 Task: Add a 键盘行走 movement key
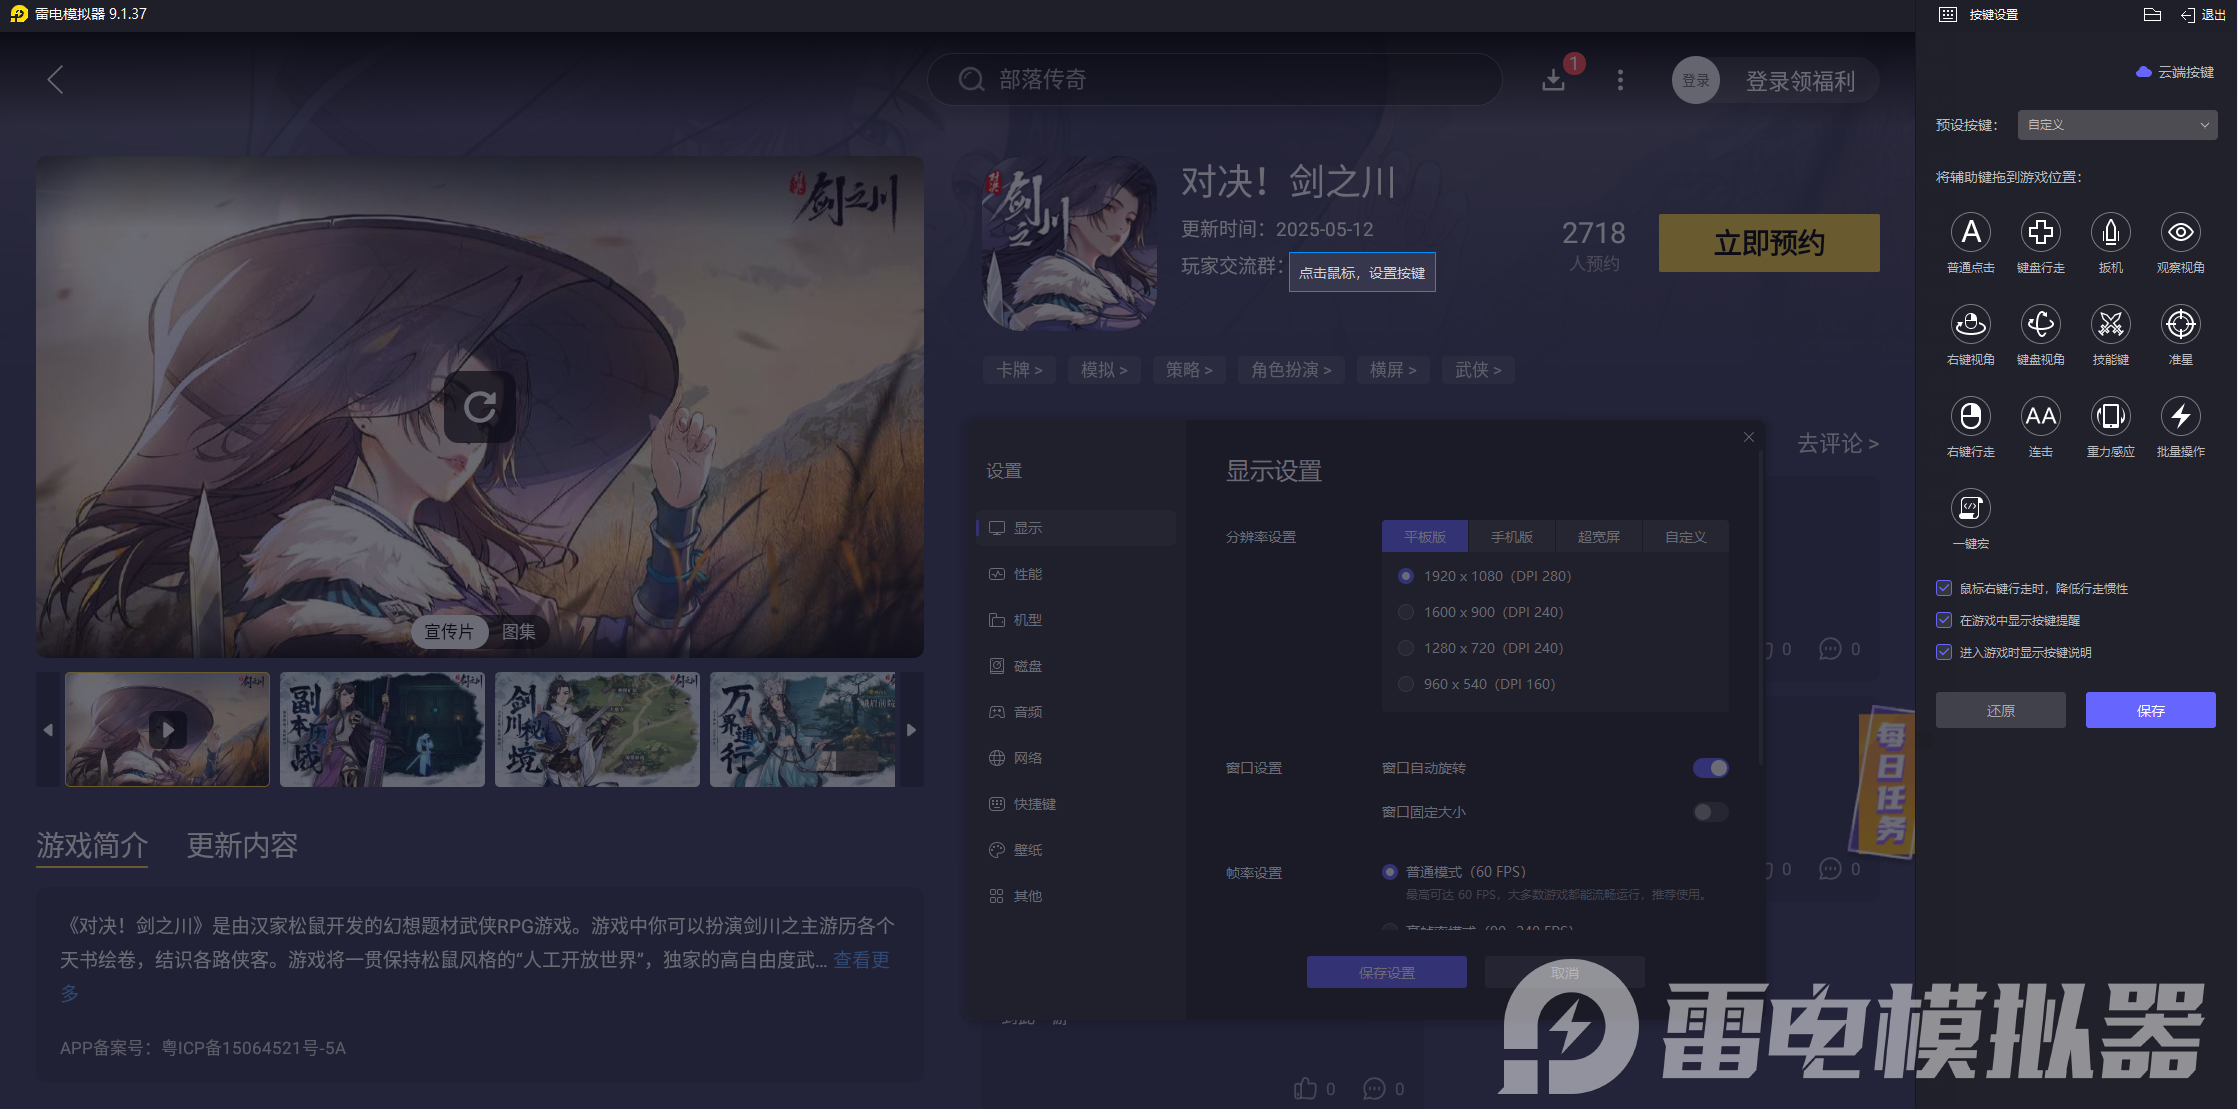click(2041, 232)
